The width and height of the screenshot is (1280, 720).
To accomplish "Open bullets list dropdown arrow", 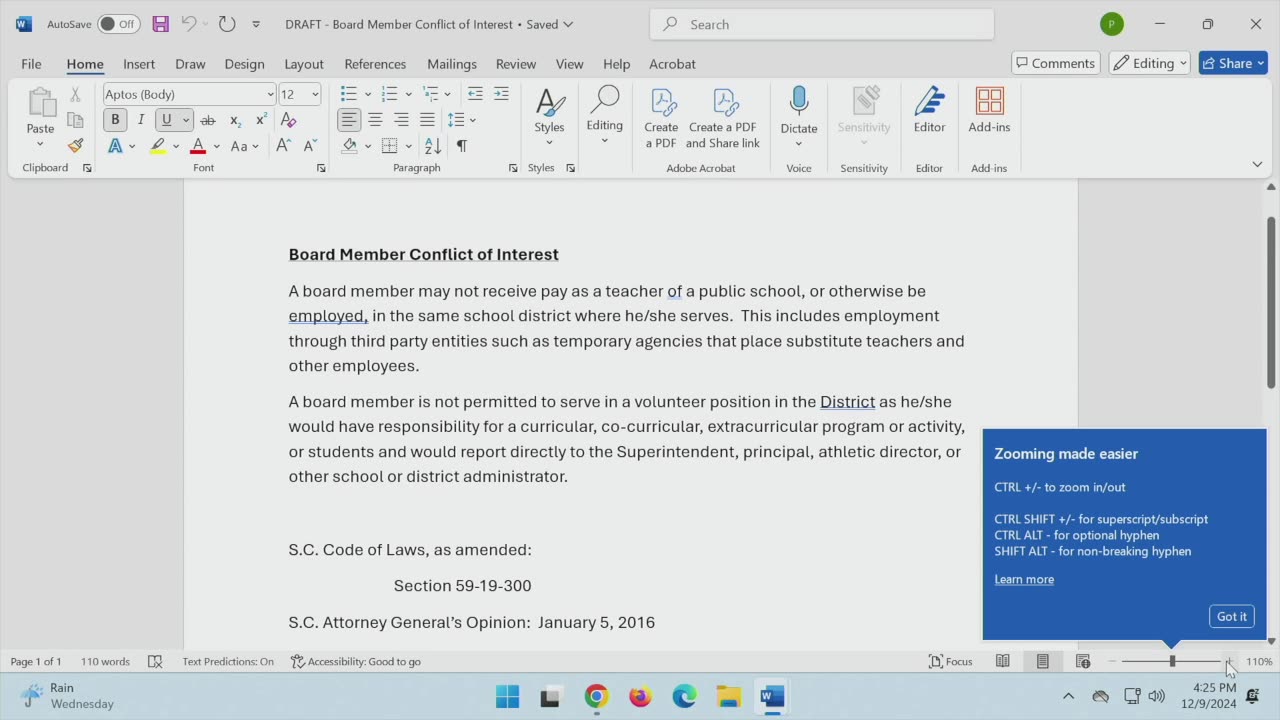I will tap(368, 94).
